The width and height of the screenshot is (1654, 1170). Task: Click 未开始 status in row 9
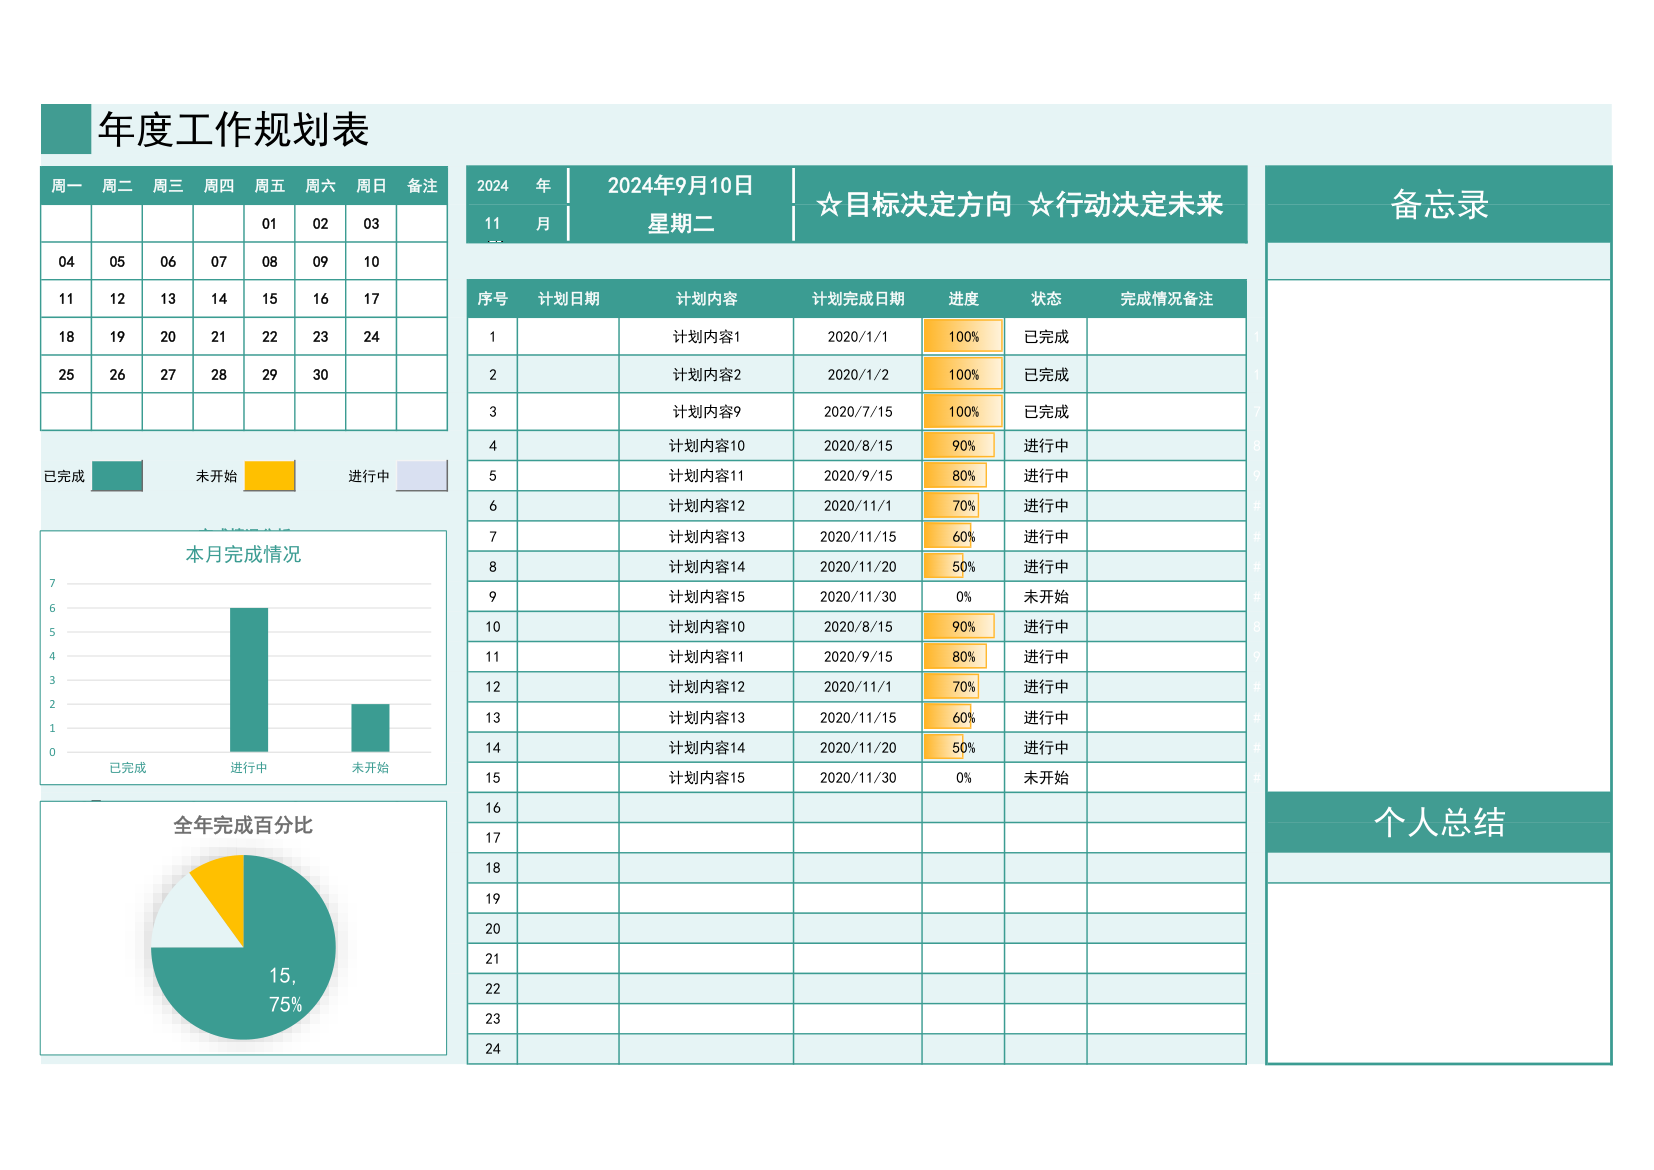pos(1046,597)
